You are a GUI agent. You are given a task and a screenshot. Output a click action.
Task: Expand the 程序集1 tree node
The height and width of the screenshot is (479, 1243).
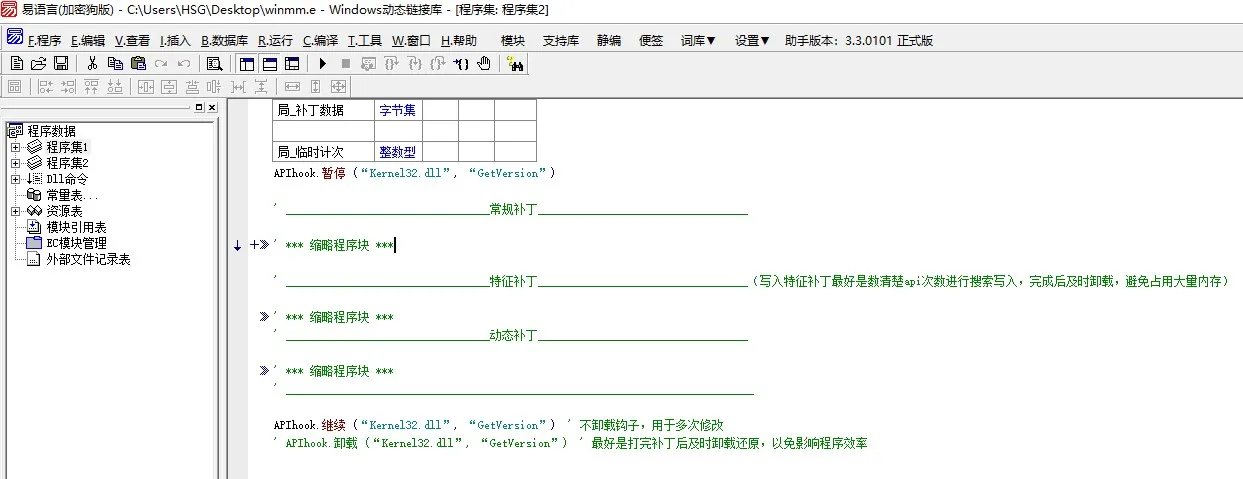[16, 147]
